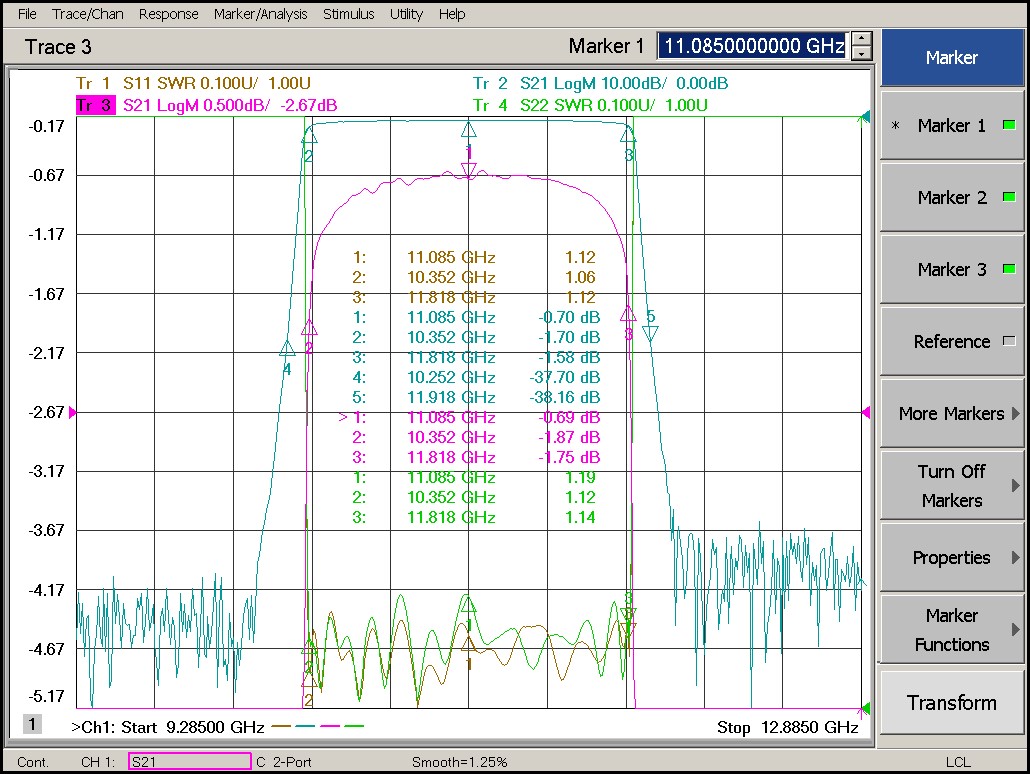The height and width of the screenshot is (774, 1030).
Task: Activate the Tr 4 S22 SWR trace label
Action: 590,105
